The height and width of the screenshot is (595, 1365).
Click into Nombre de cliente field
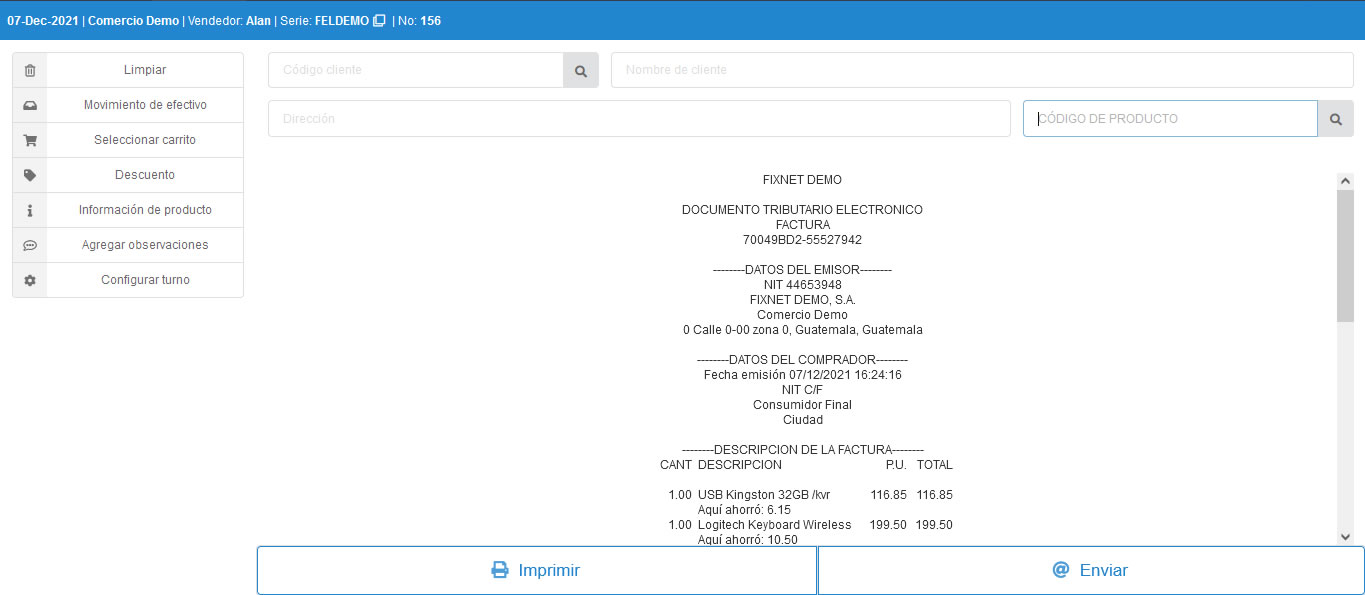coord(981,70)
